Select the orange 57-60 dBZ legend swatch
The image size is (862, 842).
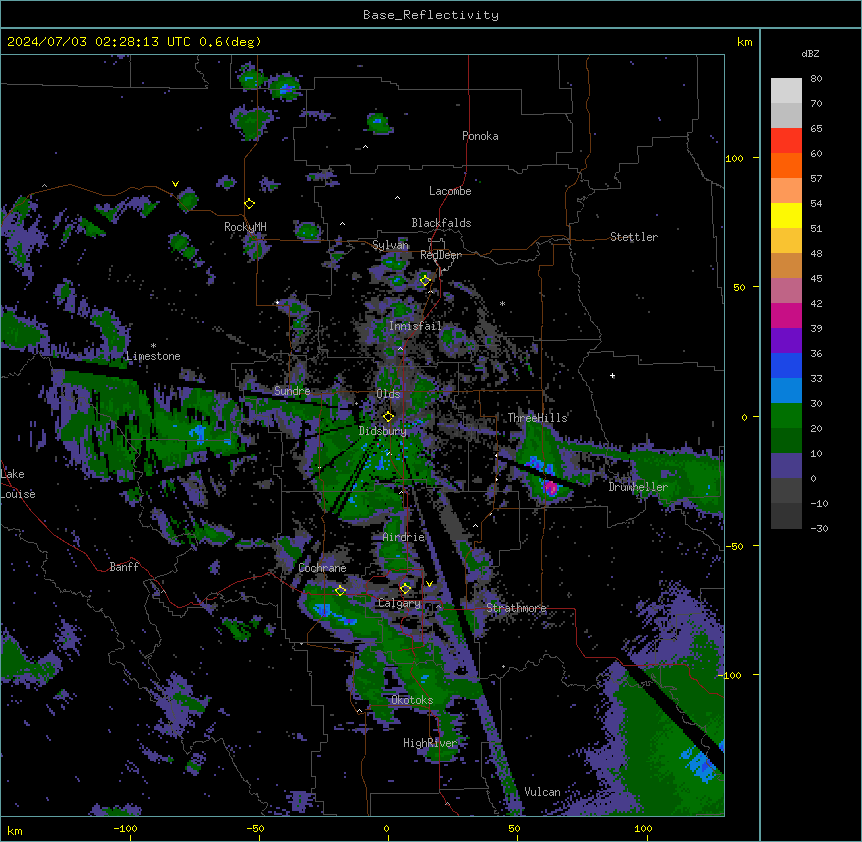pos(786,165)
